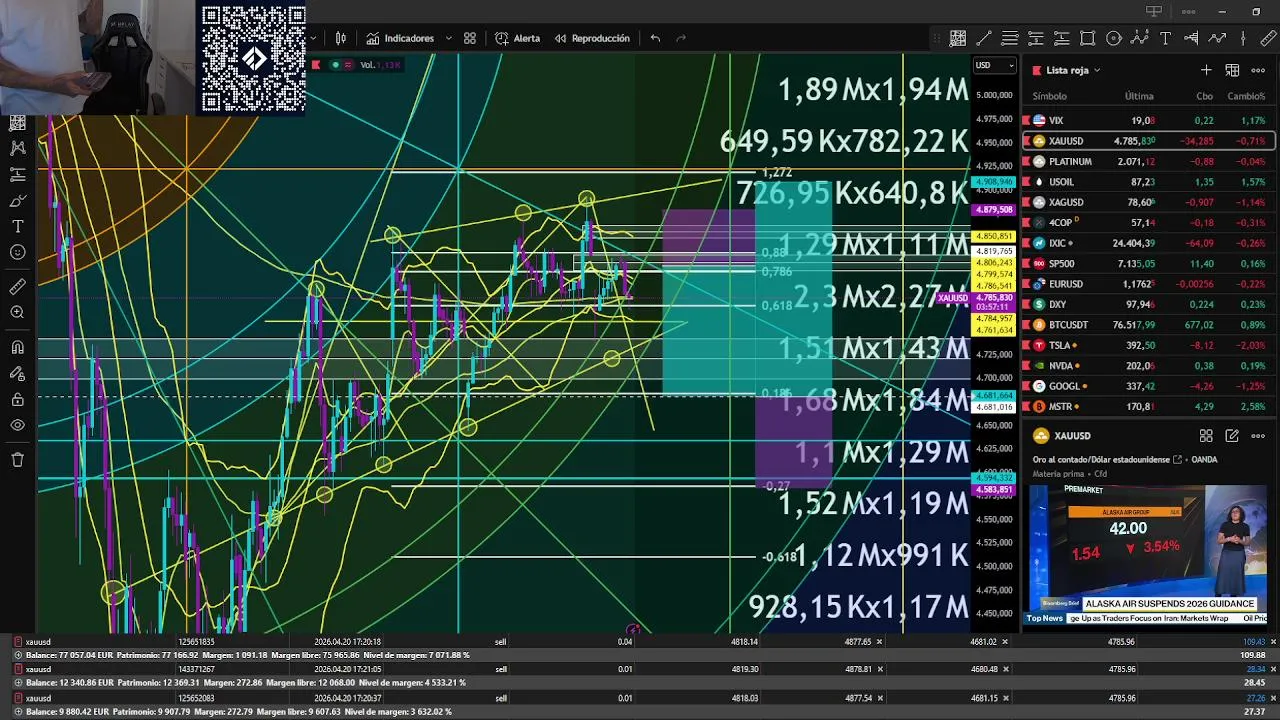
Task: Sort watchlist by Símbolo column
Action: point(1049,96)
